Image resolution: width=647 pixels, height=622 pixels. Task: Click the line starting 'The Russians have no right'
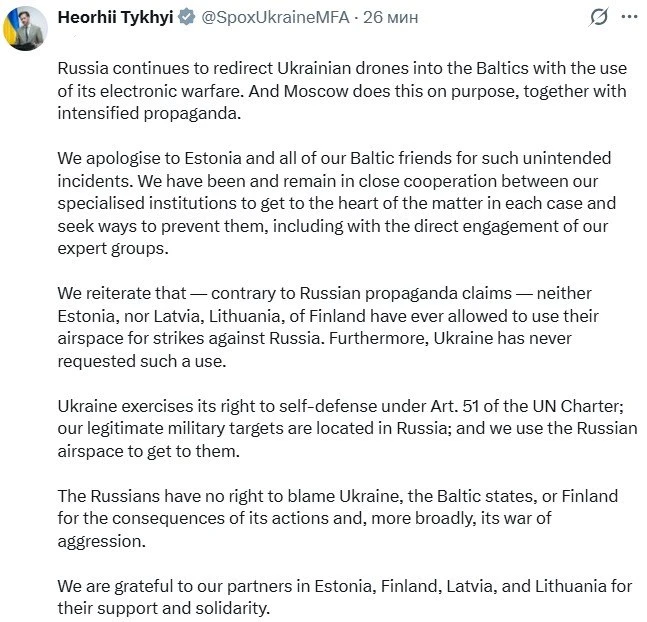[x=338, y=496]
